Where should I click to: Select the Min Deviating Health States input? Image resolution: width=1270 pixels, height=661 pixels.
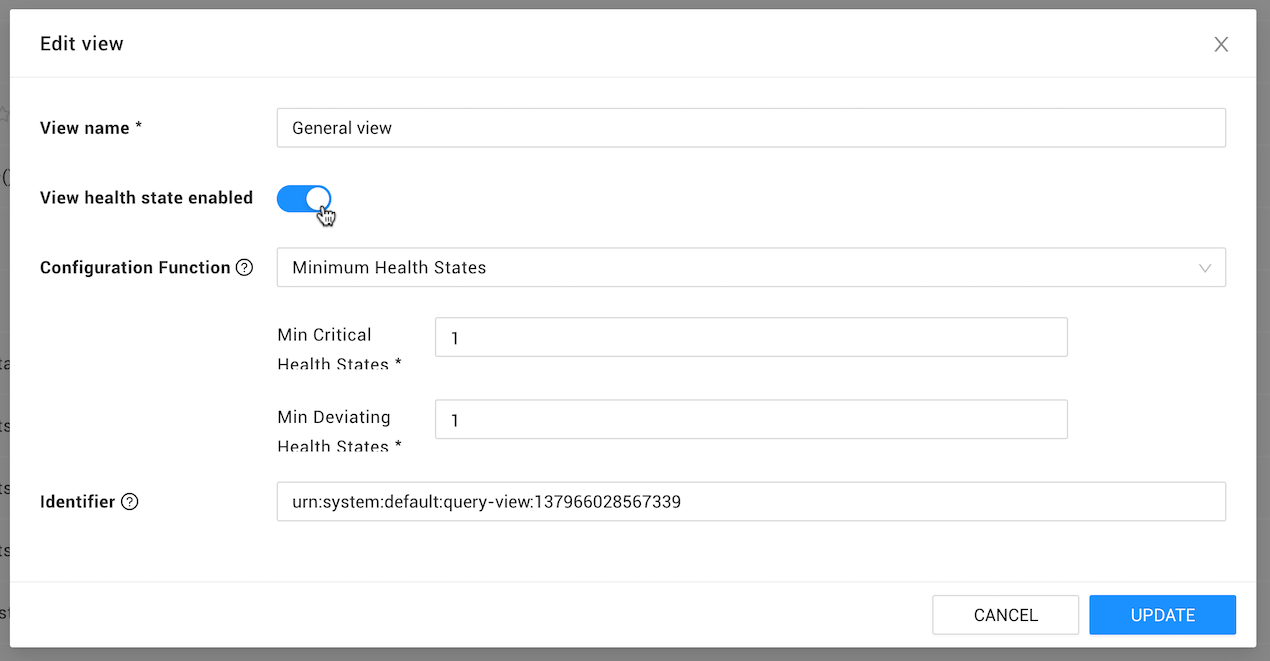click(x=751, y=420)
